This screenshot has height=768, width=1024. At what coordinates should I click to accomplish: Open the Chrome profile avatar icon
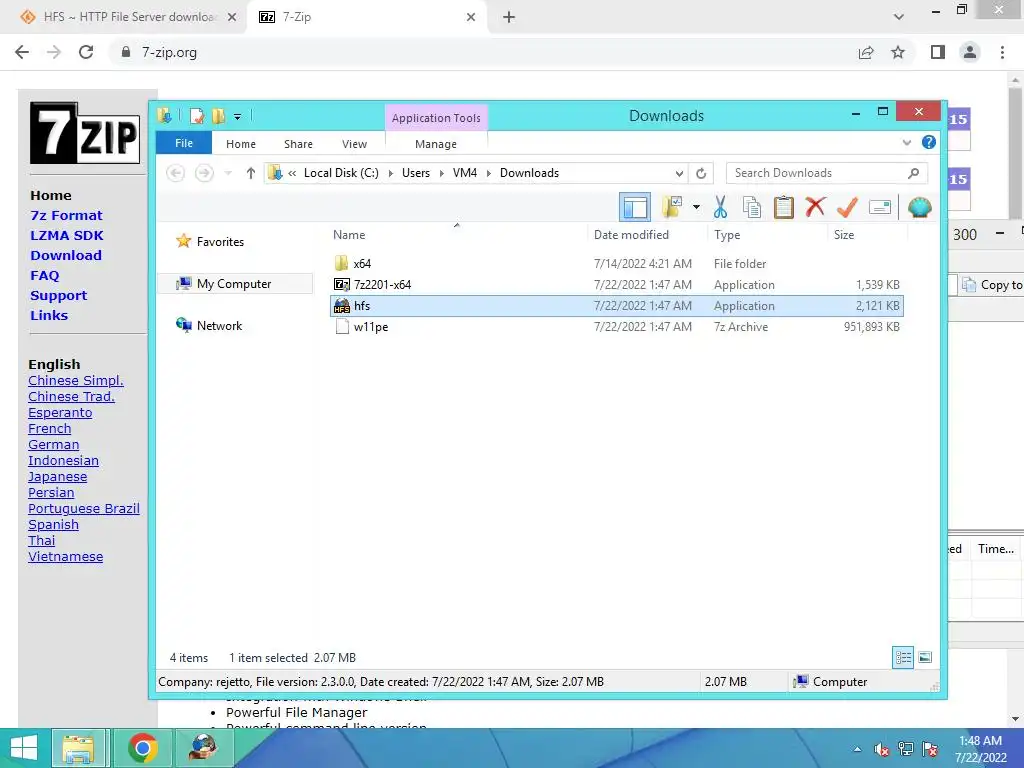[970, 52]
